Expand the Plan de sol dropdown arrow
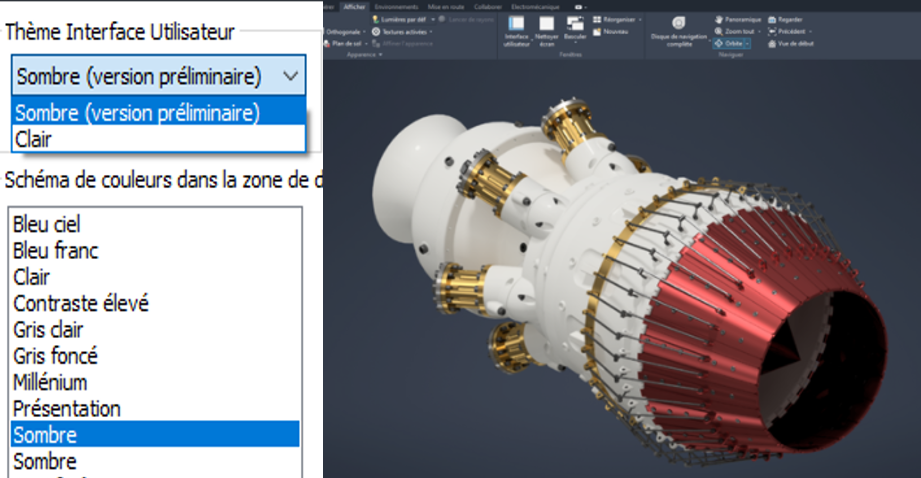Screen dimensions: 921x478 pyautogui.click(x=367, y=43)
